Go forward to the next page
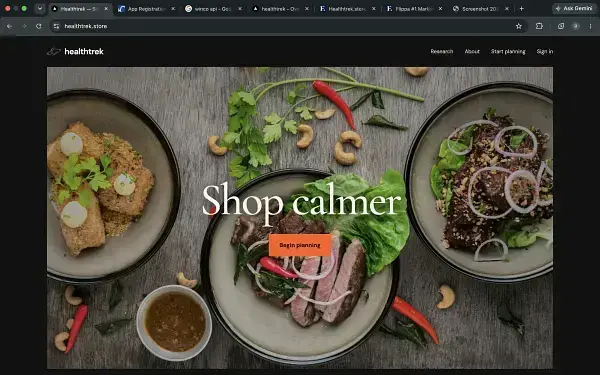This screenshot has height=375, width=600. coord(24,26)
